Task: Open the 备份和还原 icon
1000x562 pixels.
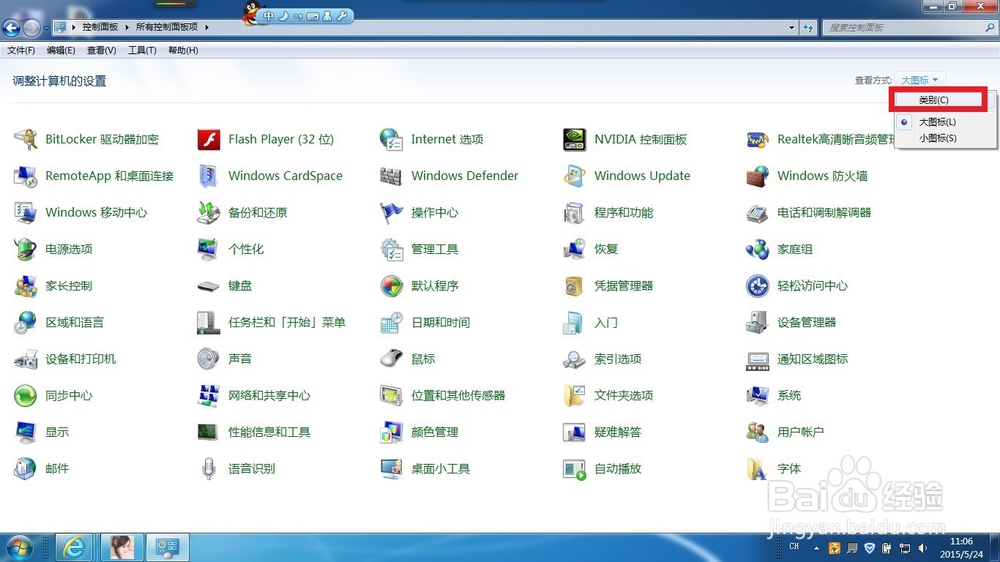Action: tap(209, 212)
